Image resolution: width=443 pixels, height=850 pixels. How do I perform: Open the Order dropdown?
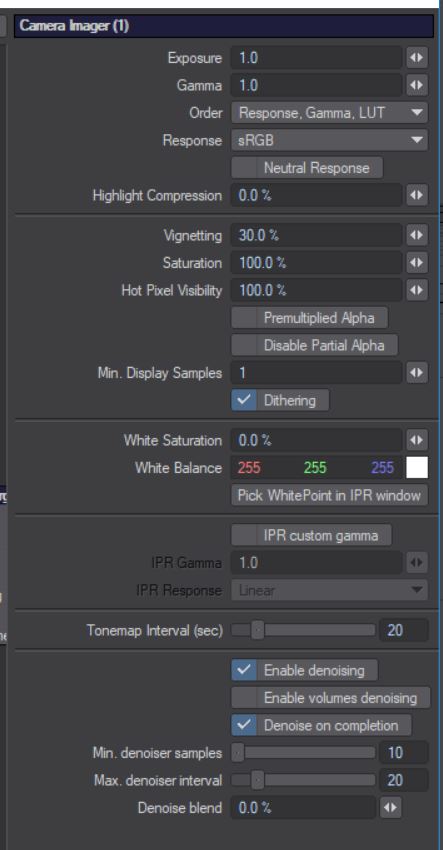pos(329,113)
